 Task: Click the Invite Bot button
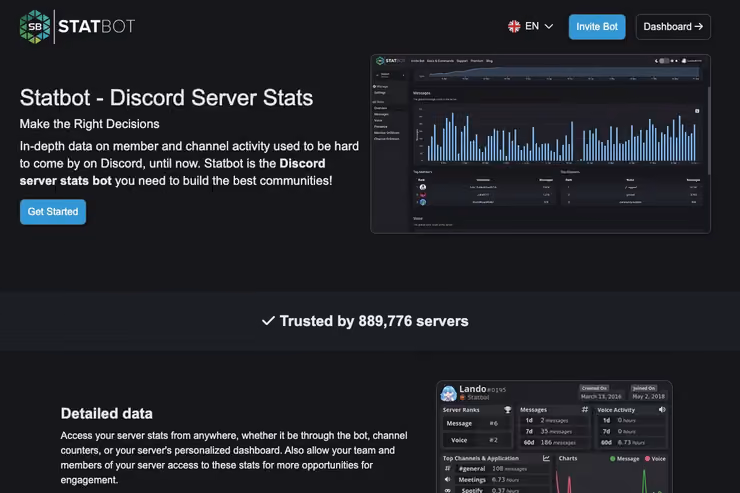[x=597, y=27]
